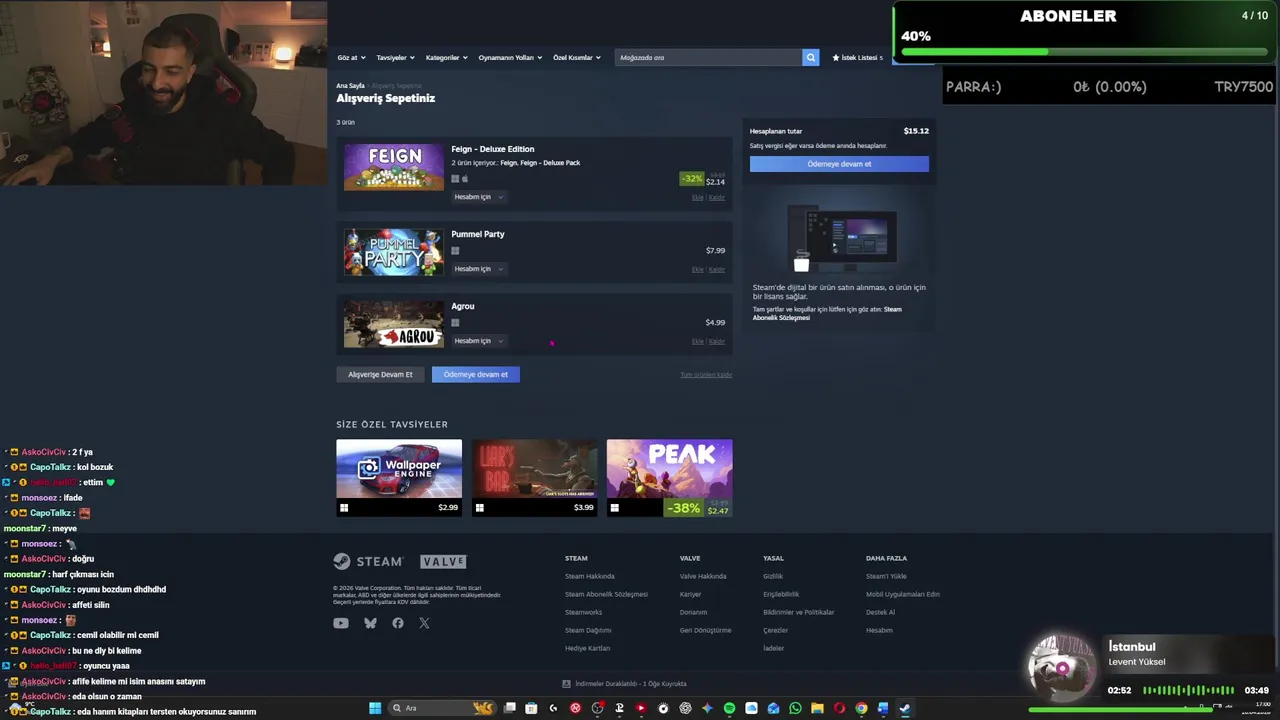Open Hediye Kartları footer link

pyautogui.click(x=587, y=648)
